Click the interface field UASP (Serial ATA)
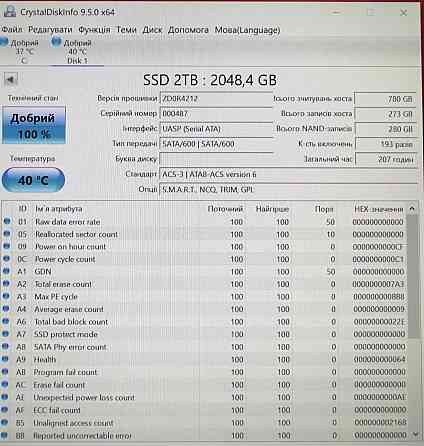This screenshot has width=424, height=446. coord(216,129)
